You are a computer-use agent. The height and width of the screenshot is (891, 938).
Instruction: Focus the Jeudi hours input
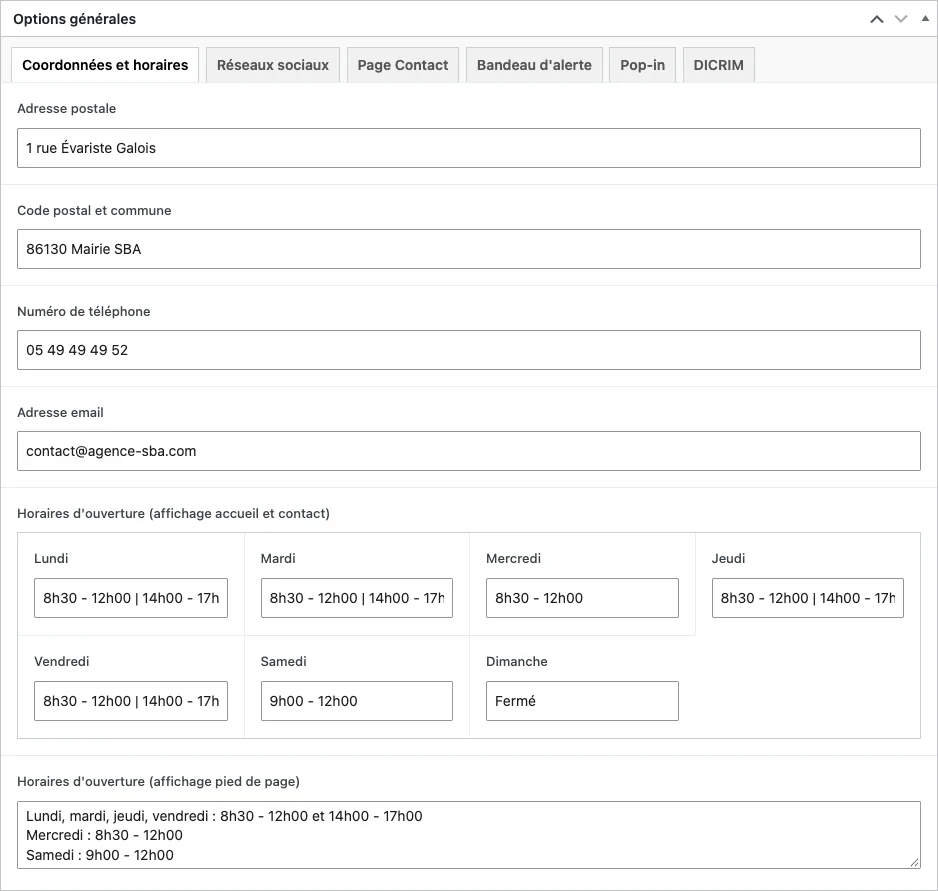(x=808, y=598)
